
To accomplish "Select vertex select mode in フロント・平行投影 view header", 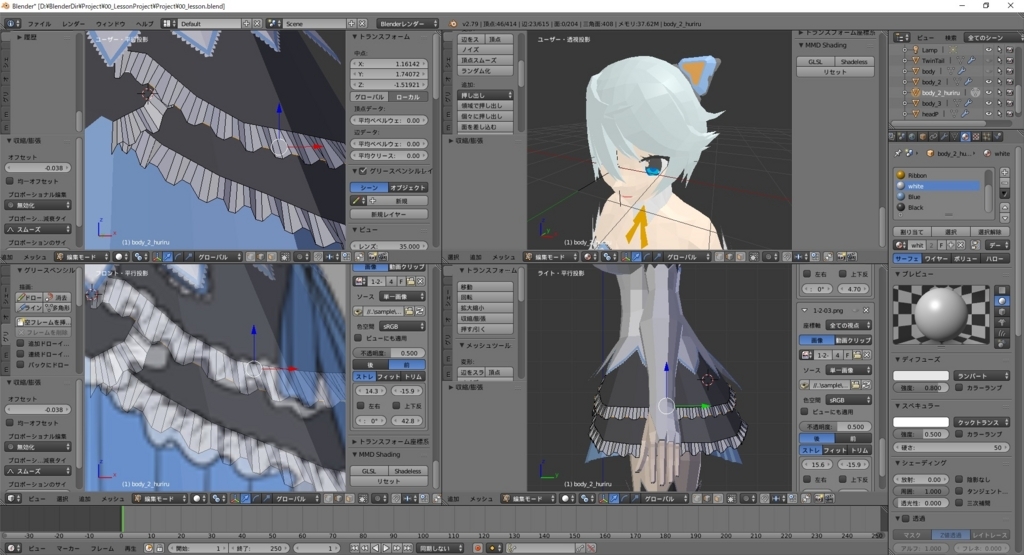I will 326,498.
